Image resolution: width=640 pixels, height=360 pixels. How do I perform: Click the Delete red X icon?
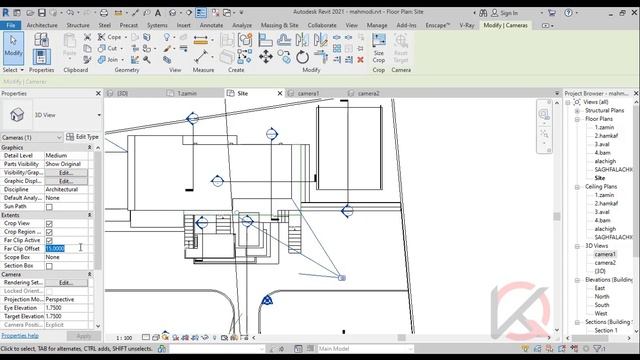tap(360, 60)
